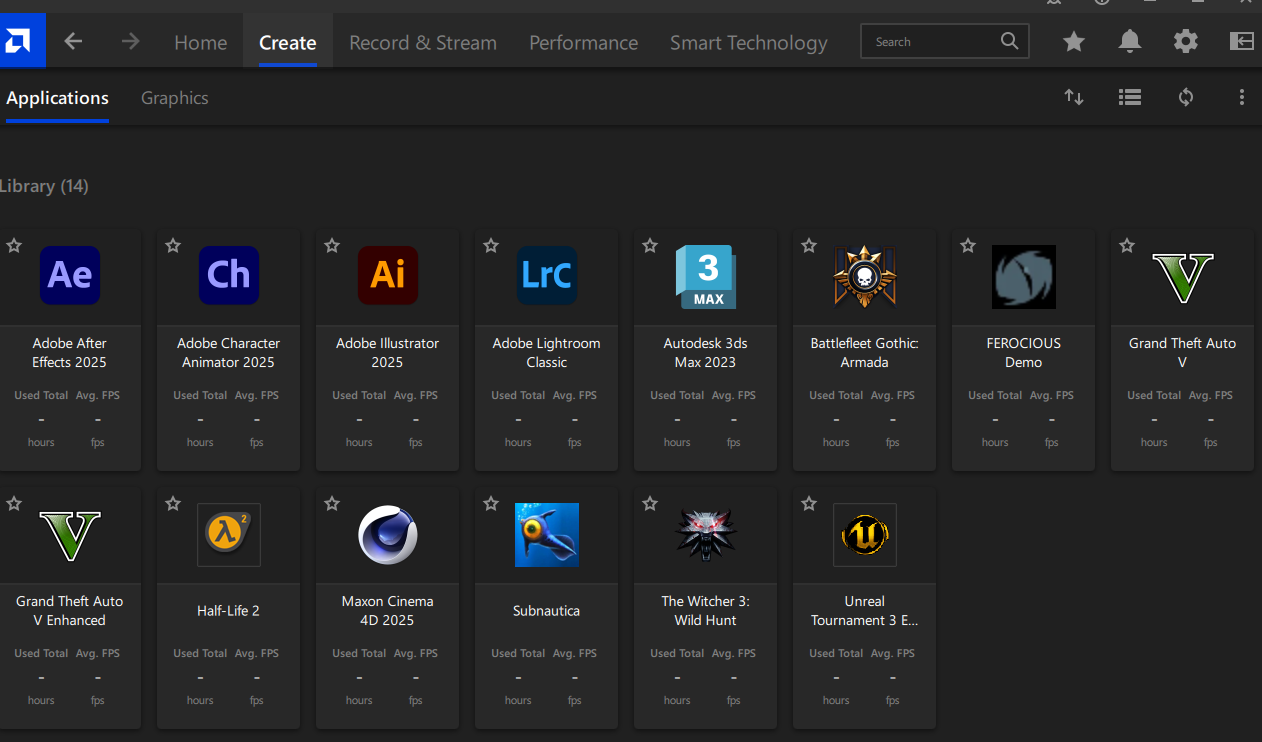Open the favorites star in top bar

point(1074,41)
